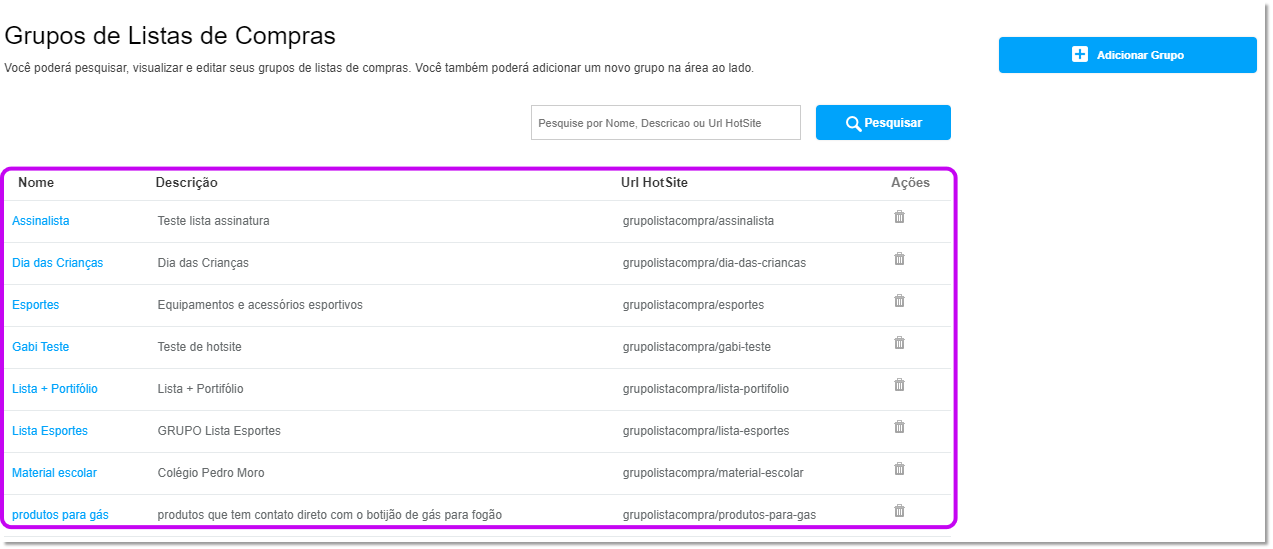1273x549 pixels.
Task: Click the Adicionar Grupo button
Action: [x=1127, y=55]
